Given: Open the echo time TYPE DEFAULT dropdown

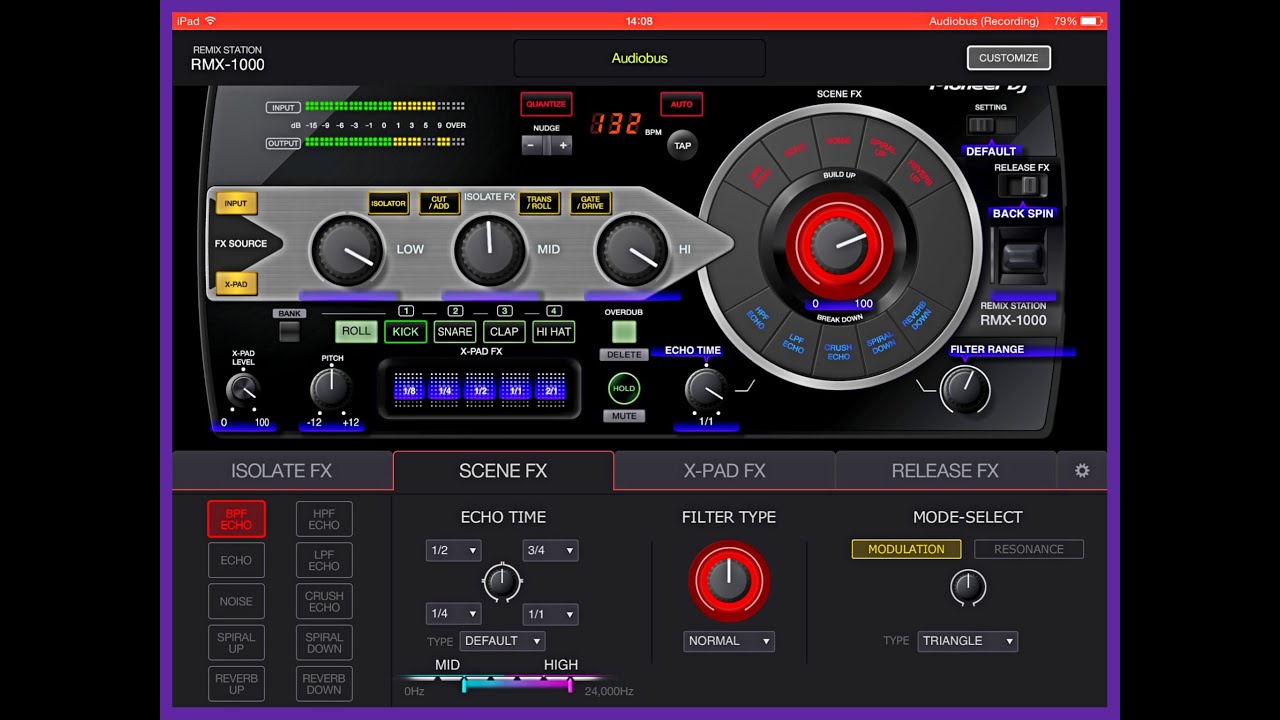Looking at the screenshot, I should tap(502, 641).
